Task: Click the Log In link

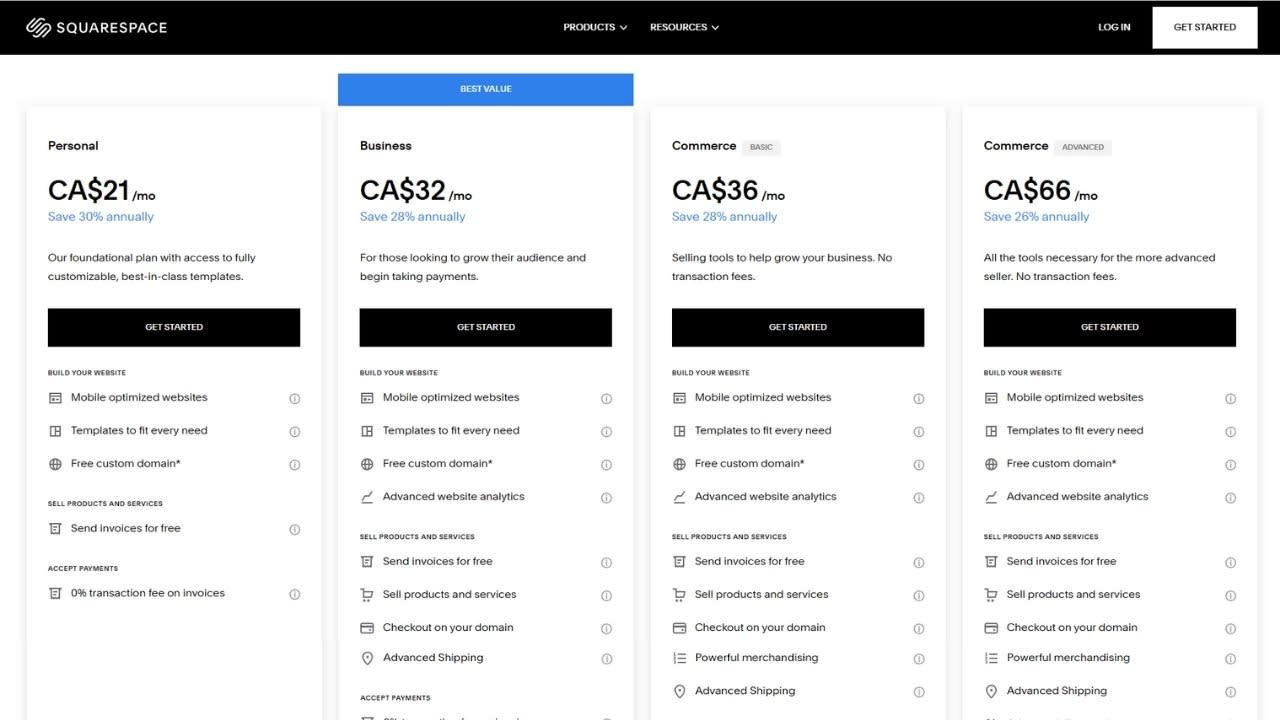Action: tap(1114, 27)
